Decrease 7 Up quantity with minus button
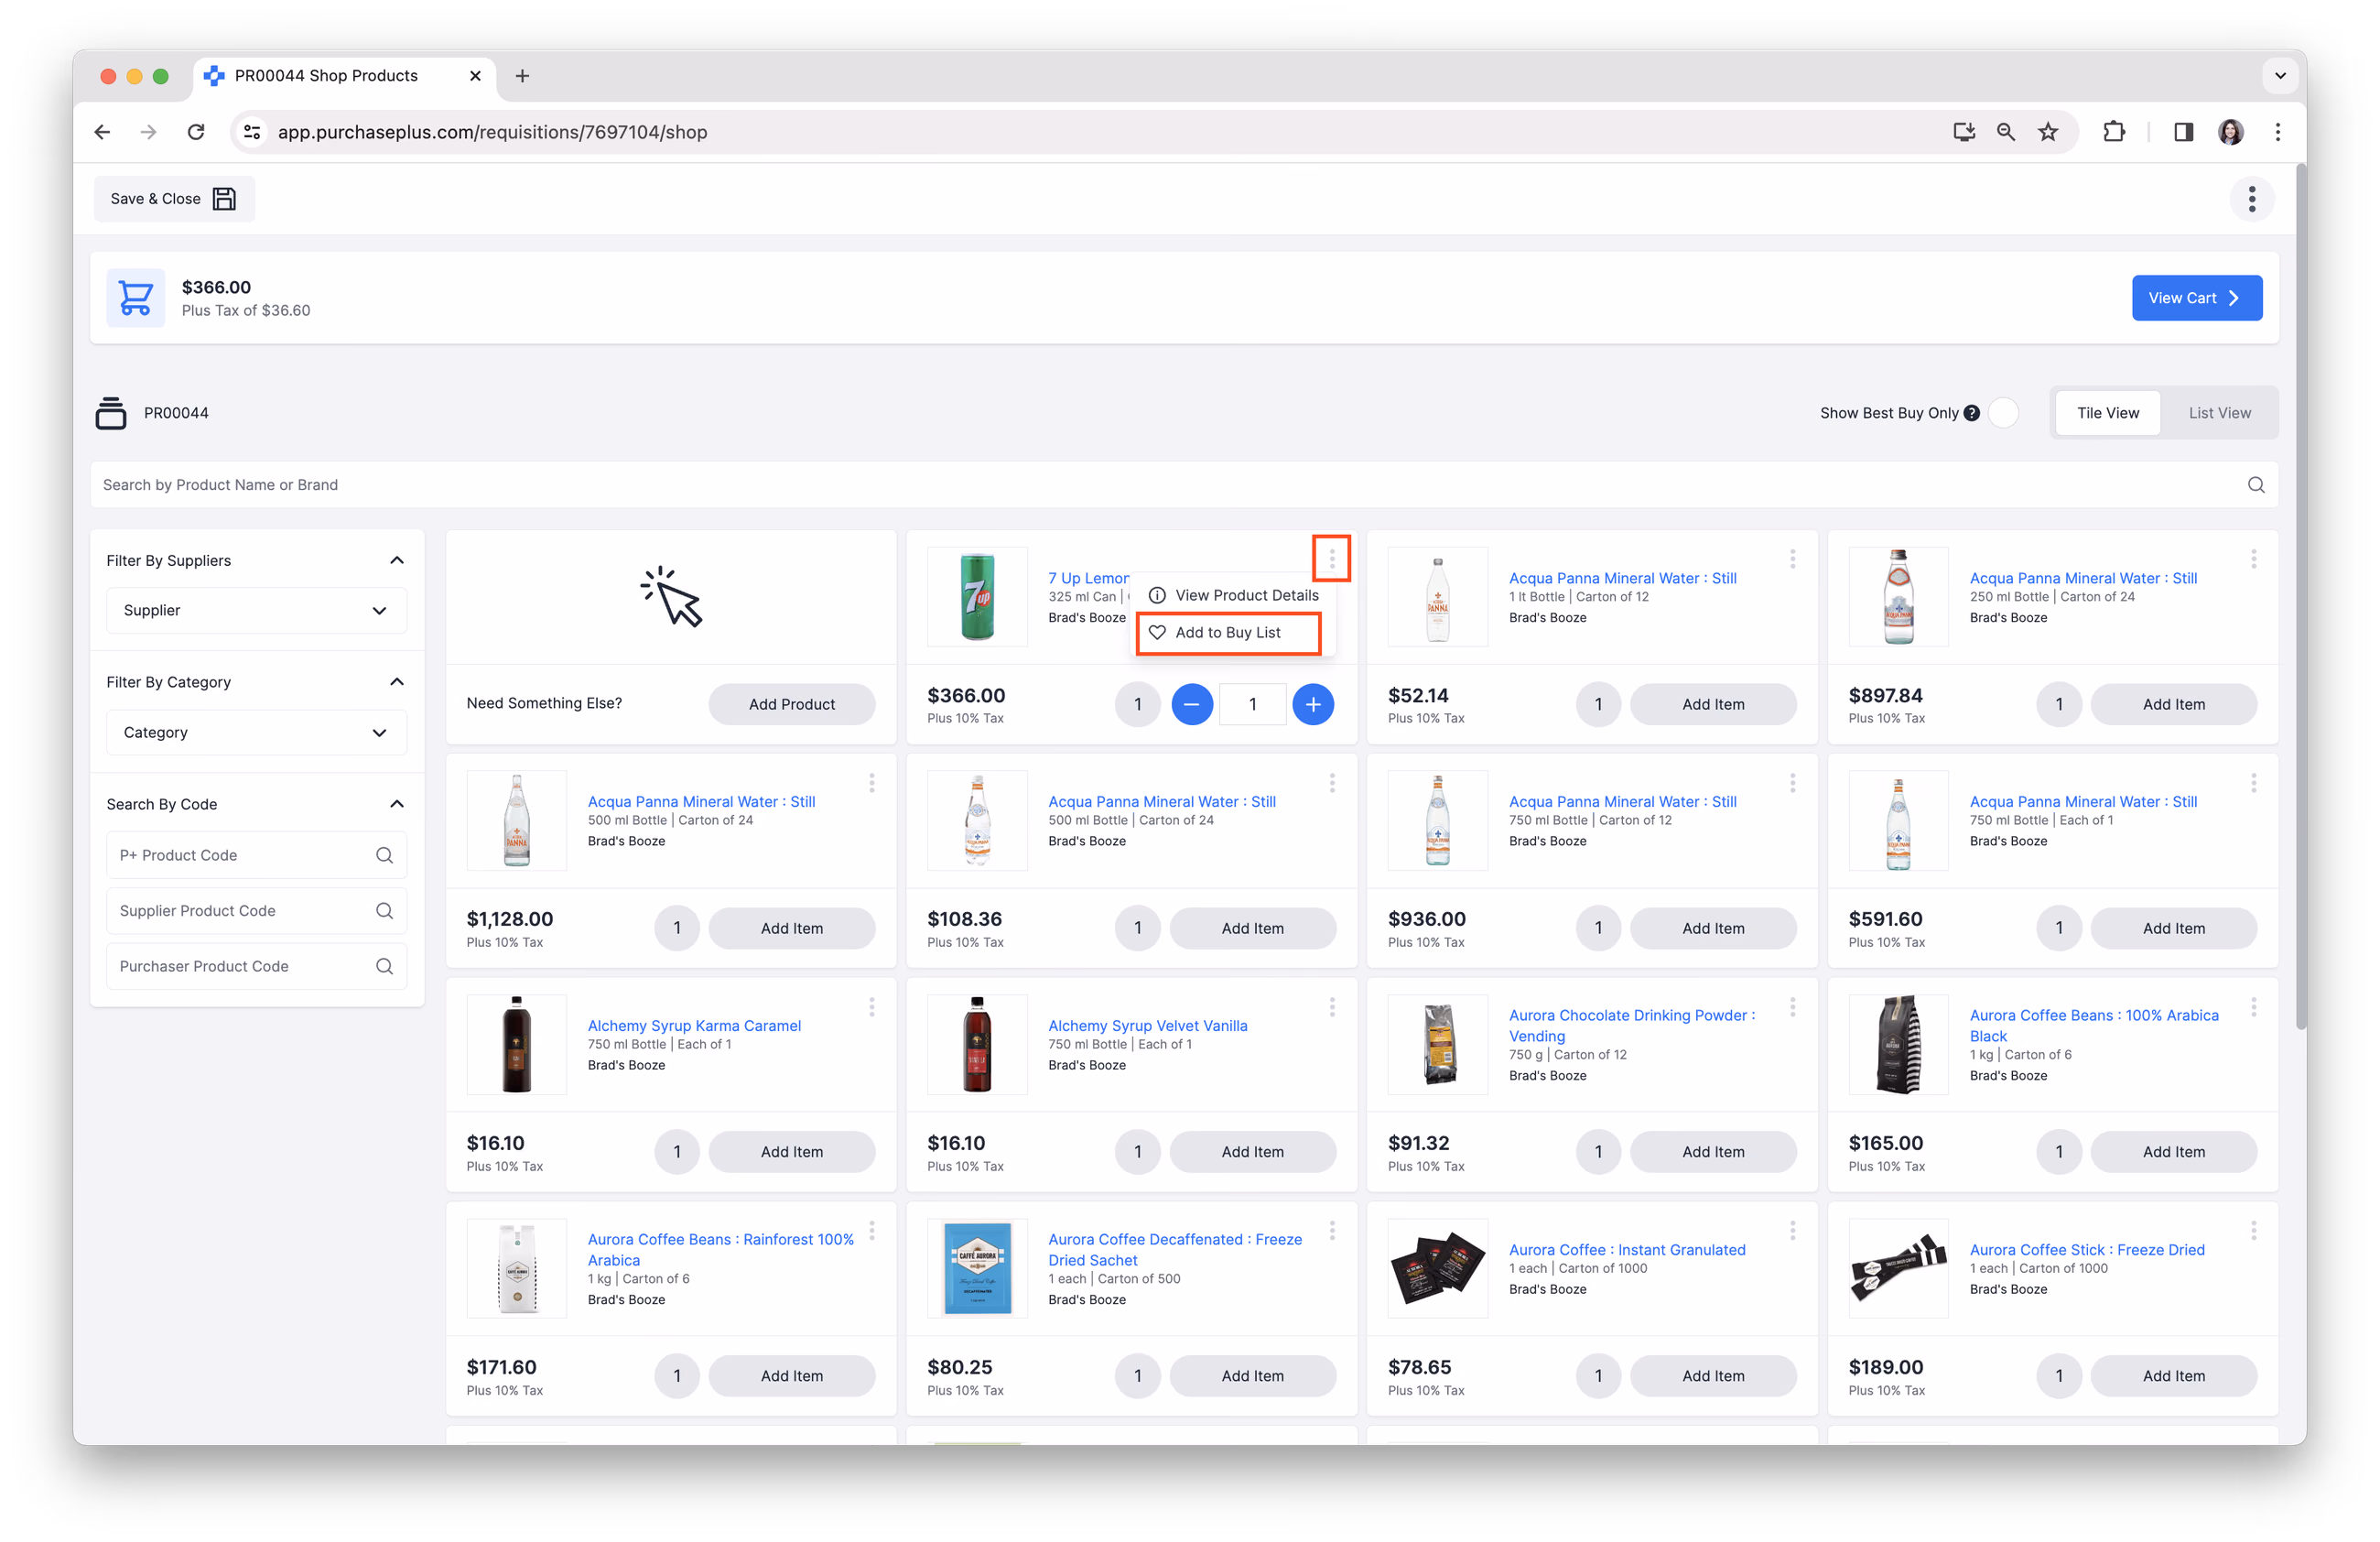Image resolution: width=2380 pixels, height=1542 pixels. pos(1191,704)
